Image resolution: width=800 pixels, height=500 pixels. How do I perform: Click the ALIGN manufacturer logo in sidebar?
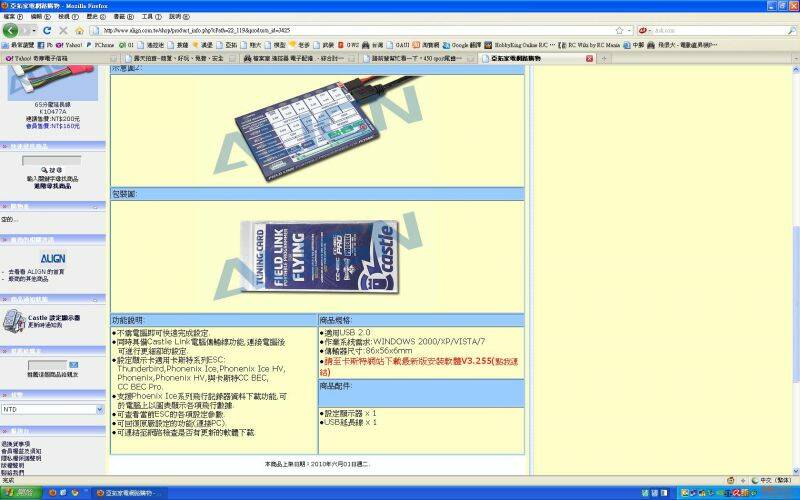53,259
